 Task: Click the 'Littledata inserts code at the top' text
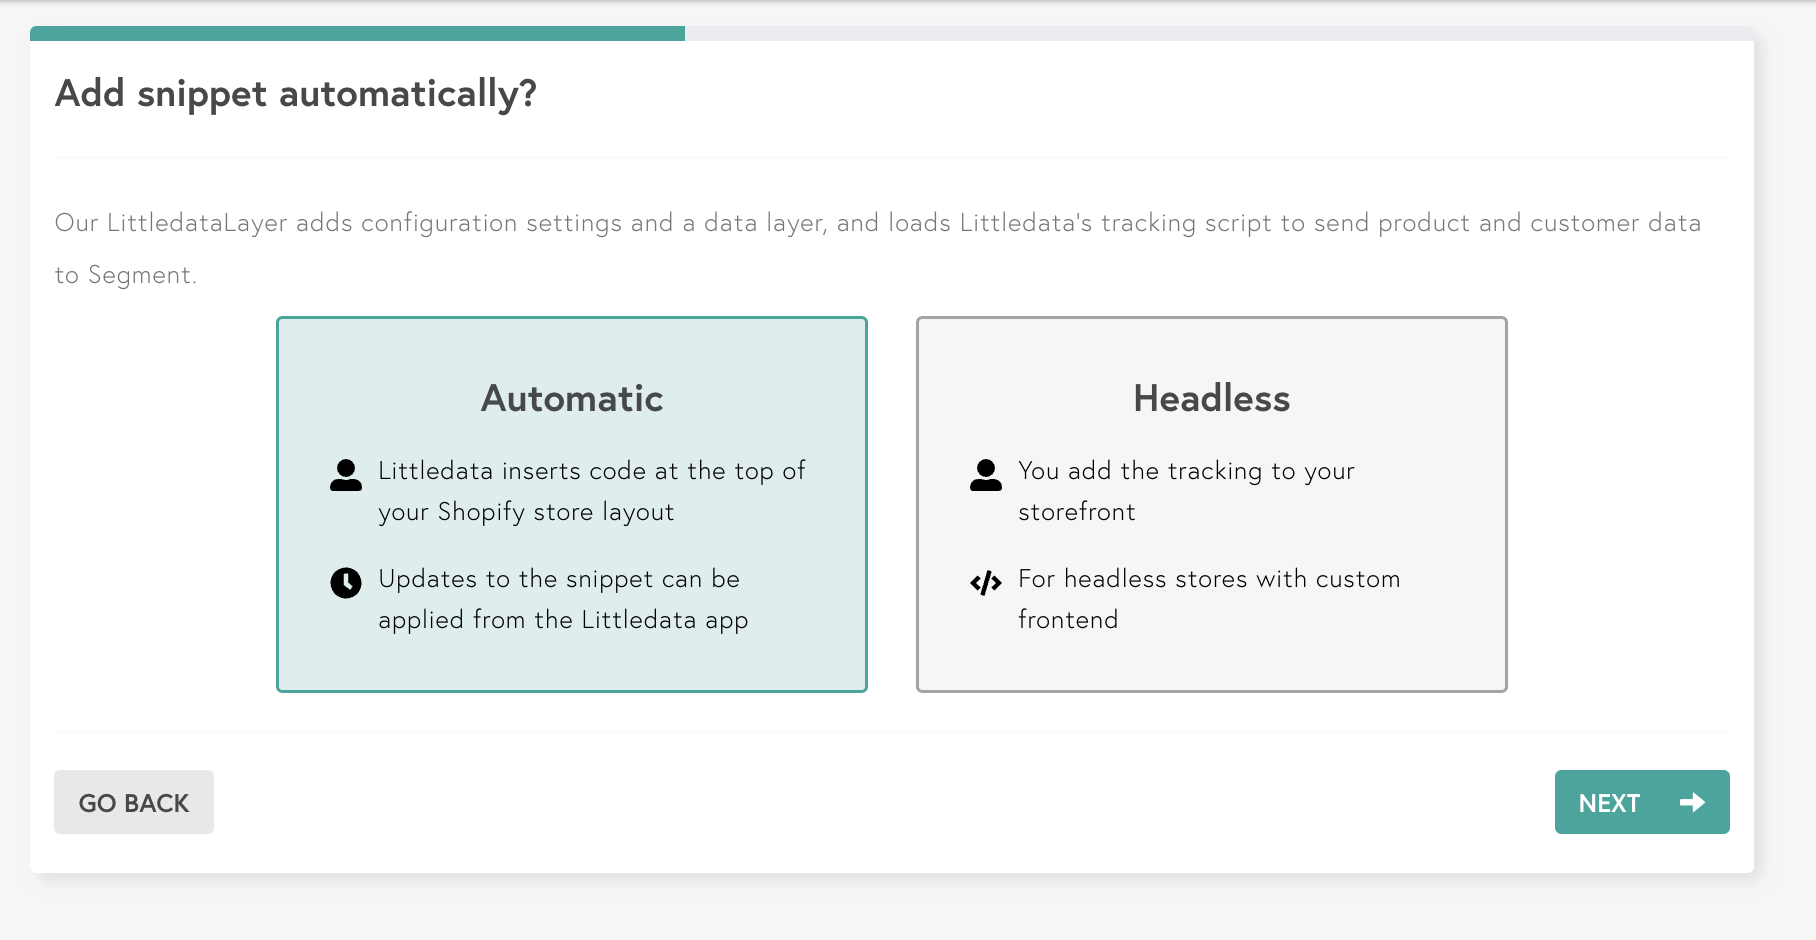pyautogui.click(x=592, y=491)
